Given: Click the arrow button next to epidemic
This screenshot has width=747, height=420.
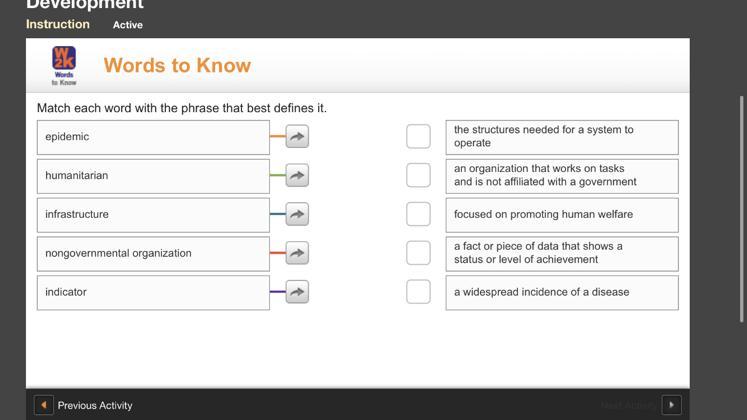Looking at the screenshot, I should [297, 136].
